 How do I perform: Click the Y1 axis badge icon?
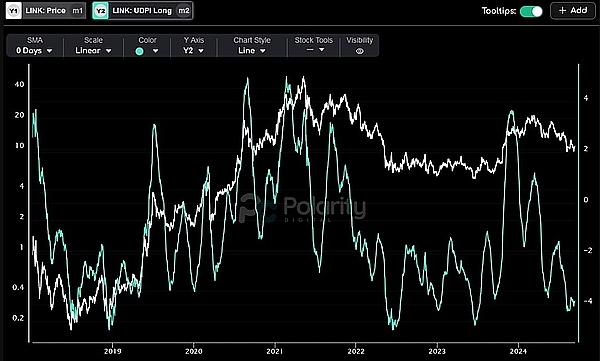(13, 10)
